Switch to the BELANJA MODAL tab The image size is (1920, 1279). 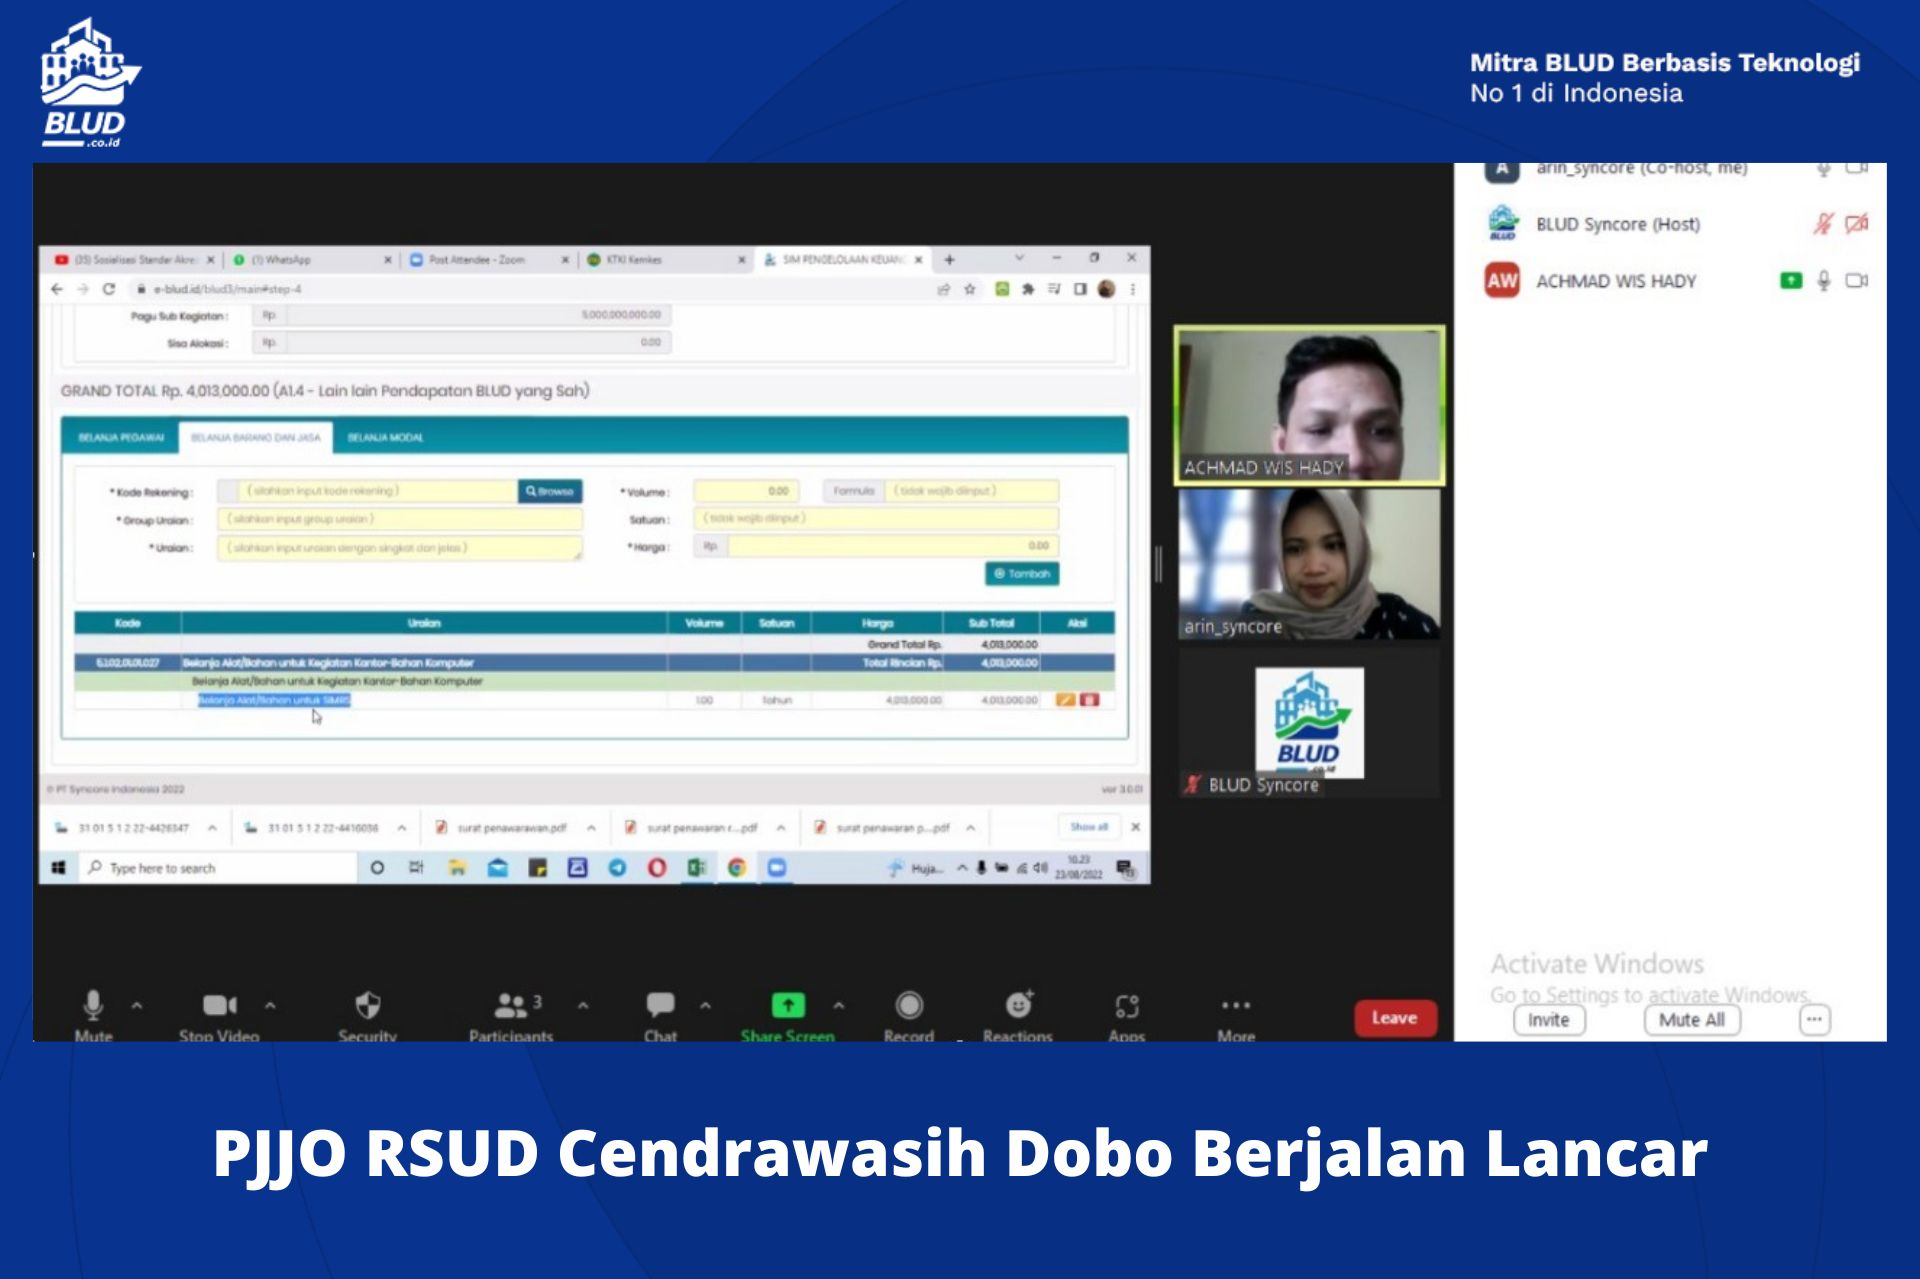(385, 438)
